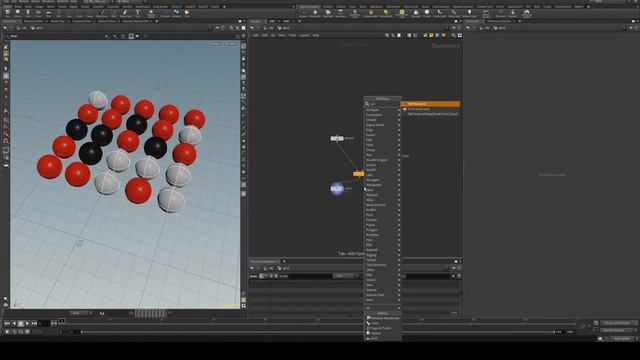This screenshot has width=640, height=360.
Task: Click geo1 in network editor path bar
Action: (283, 28)
